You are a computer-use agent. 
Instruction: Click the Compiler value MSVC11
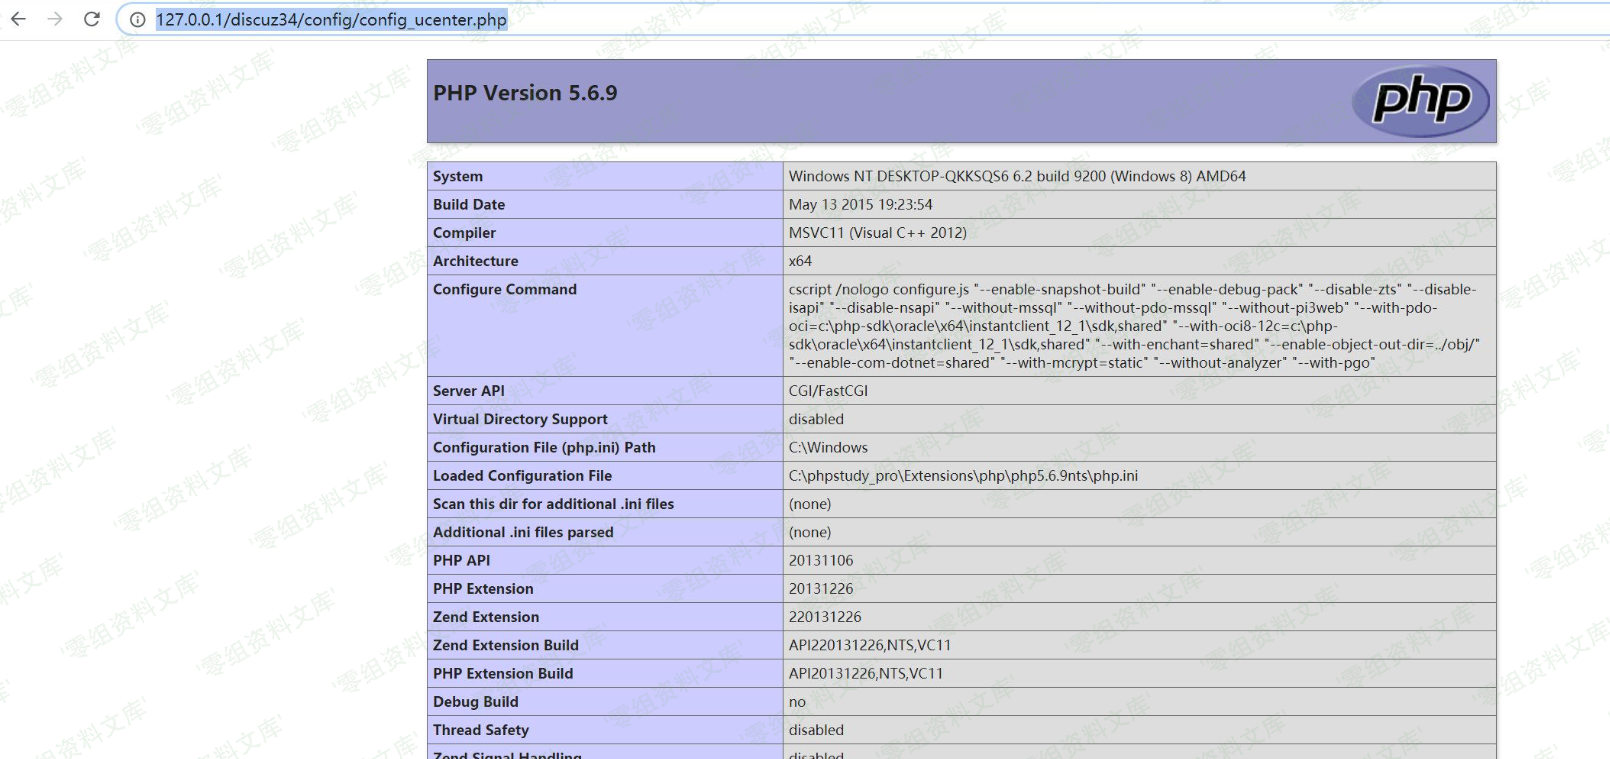[877, 233]
